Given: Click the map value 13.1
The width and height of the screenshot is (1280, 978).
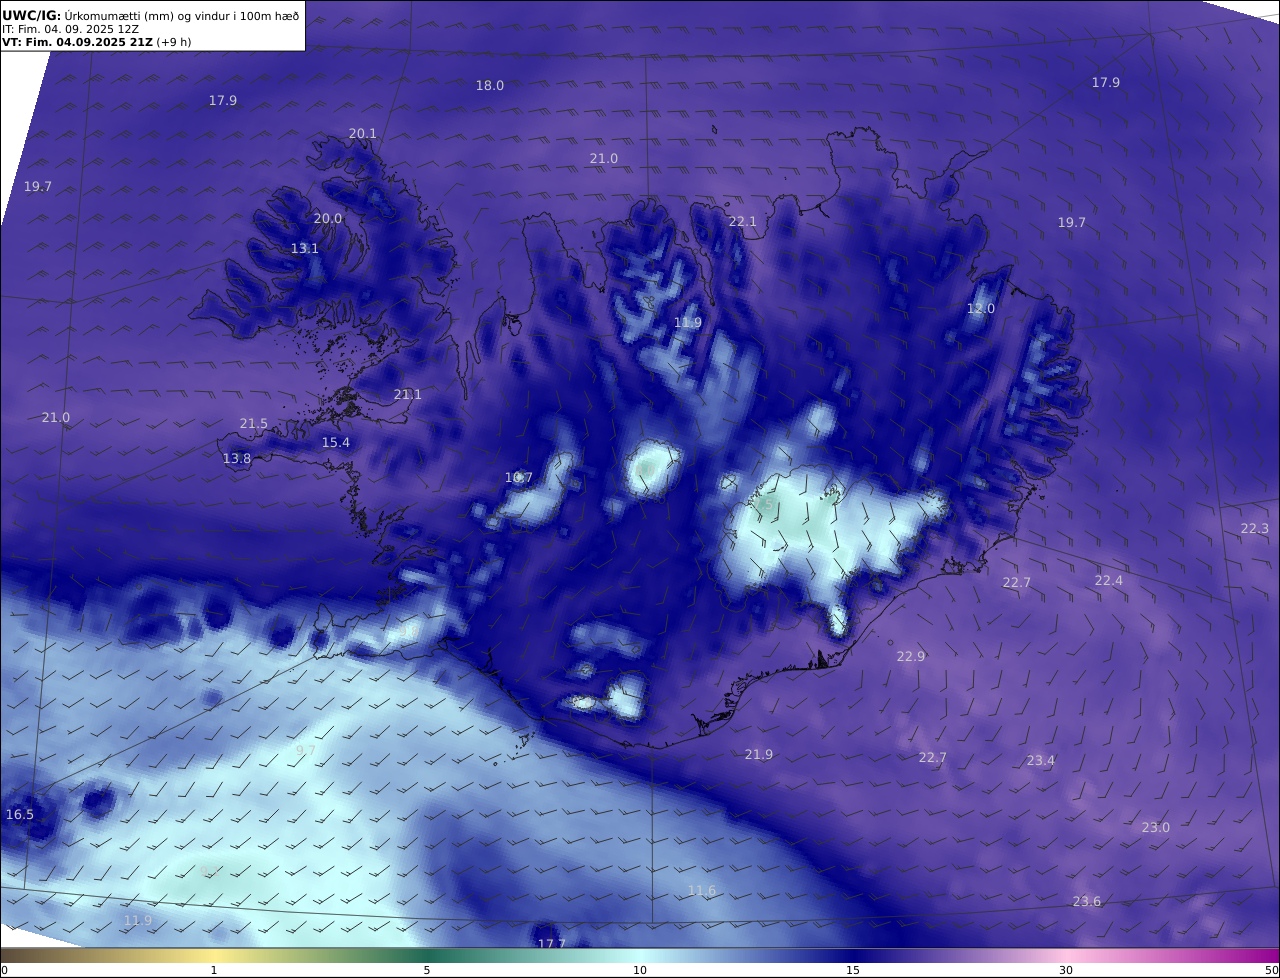Looking at the screenshot, I should (305, 249).
